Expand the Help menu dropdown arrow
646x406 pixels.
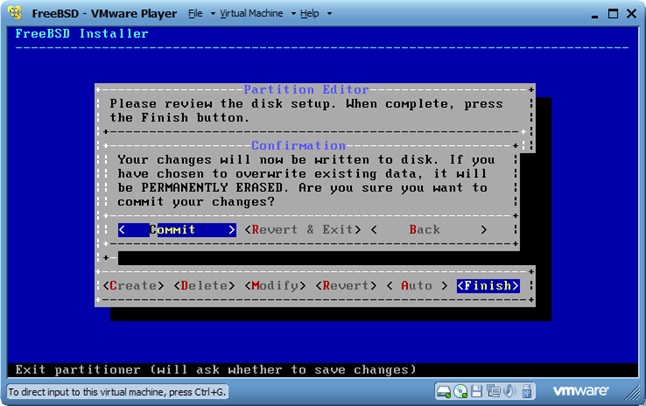328,14
